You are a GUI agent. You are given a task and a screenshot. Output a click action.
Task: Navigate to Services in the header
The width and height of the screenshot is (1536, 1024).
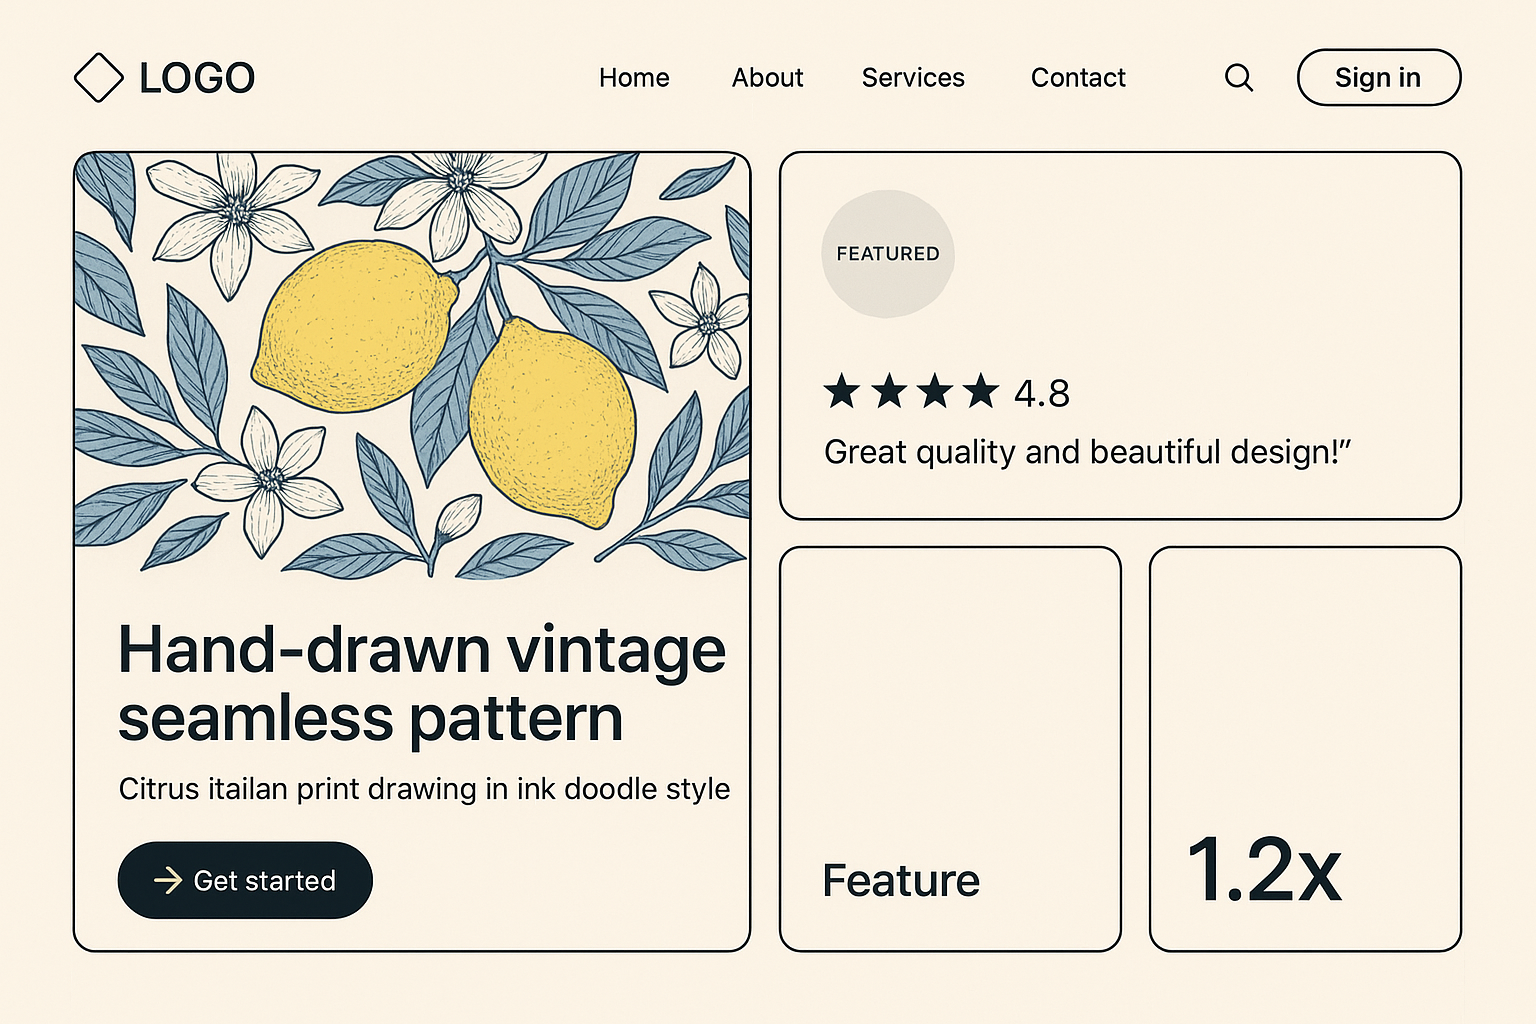(913, 78)
